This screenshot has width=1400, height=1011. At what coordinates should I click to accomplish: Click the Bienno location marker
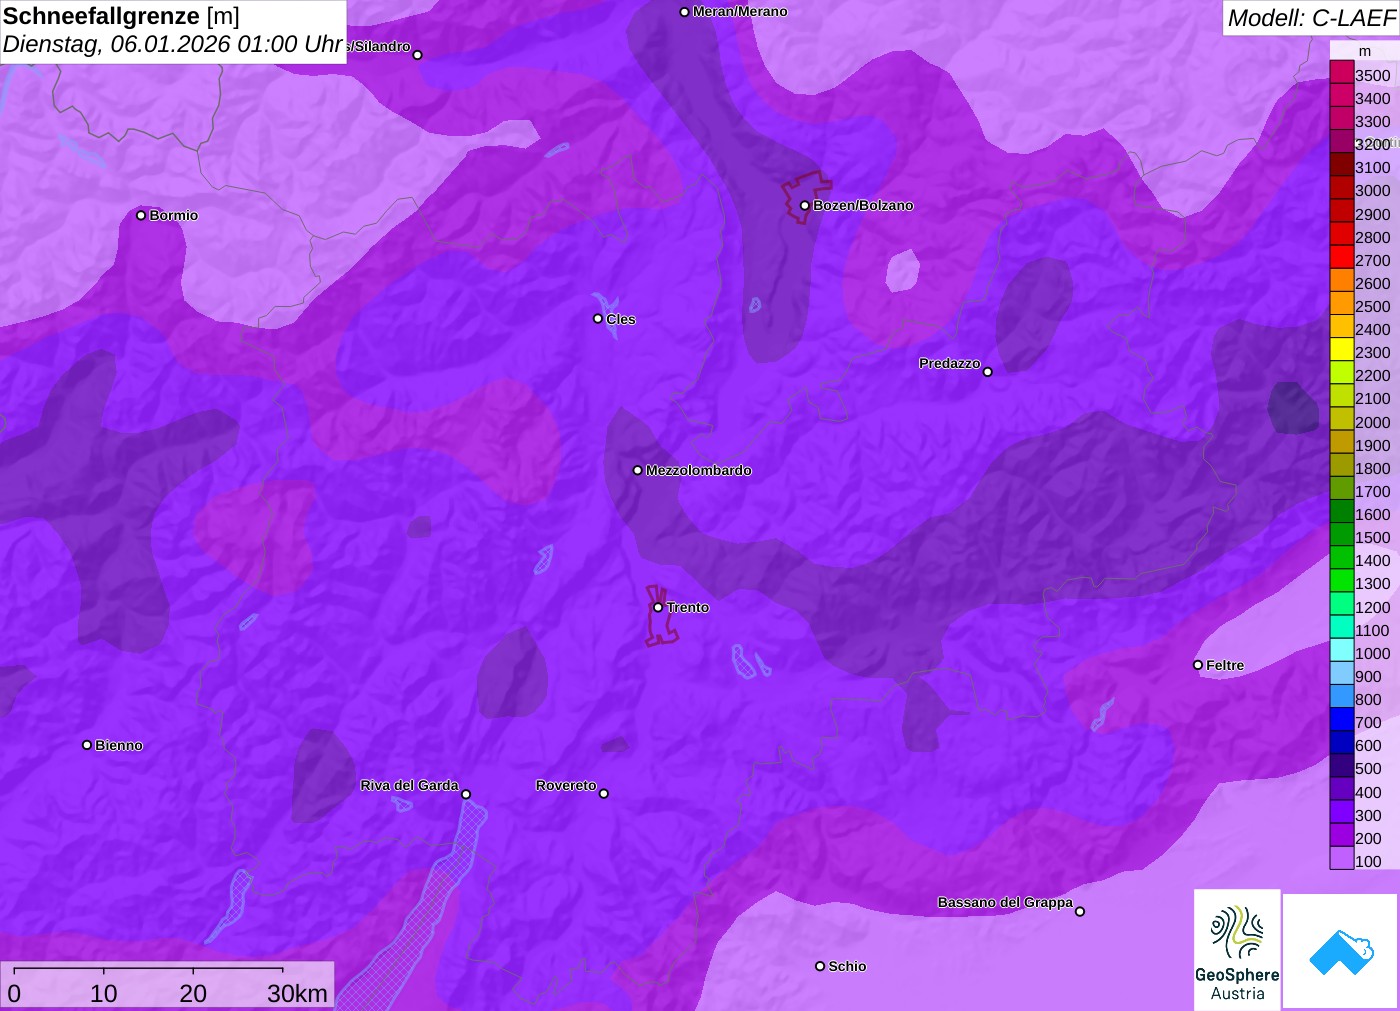(87, 745)
